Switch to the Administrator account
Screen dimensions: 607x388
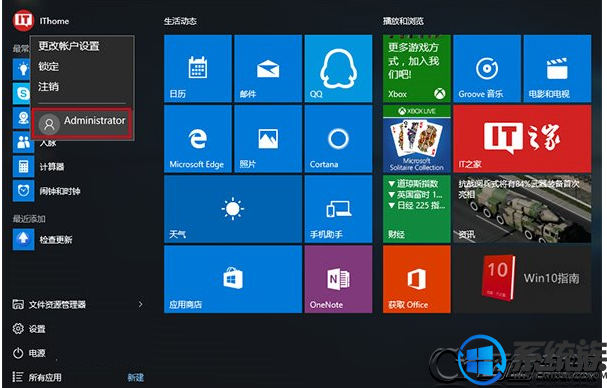coord(82,123)
